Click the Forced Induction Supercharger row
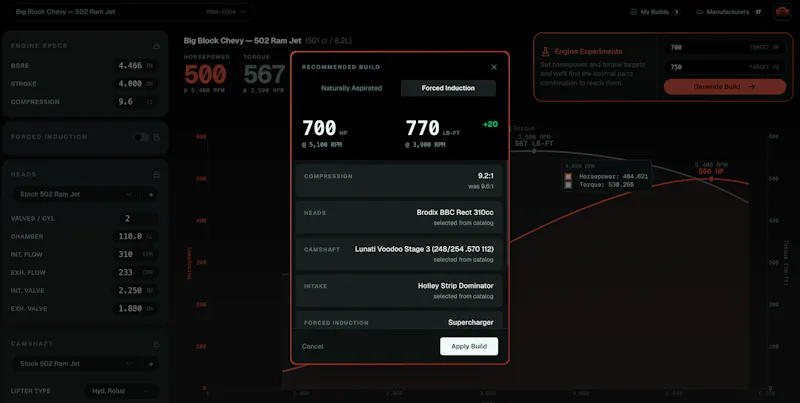Image resolution: width=800 pixels, height=403 pixels. click(x=399, y=320)
